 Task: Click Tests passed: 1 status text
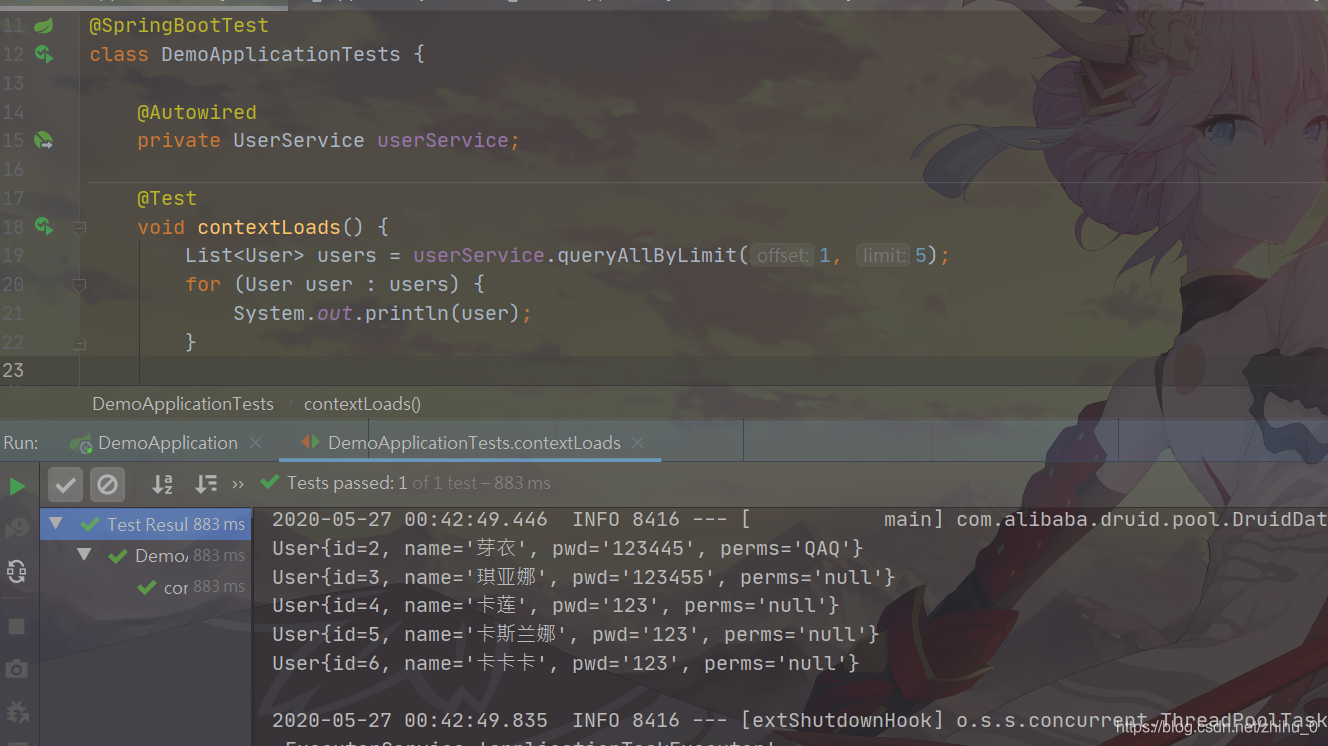347,483
